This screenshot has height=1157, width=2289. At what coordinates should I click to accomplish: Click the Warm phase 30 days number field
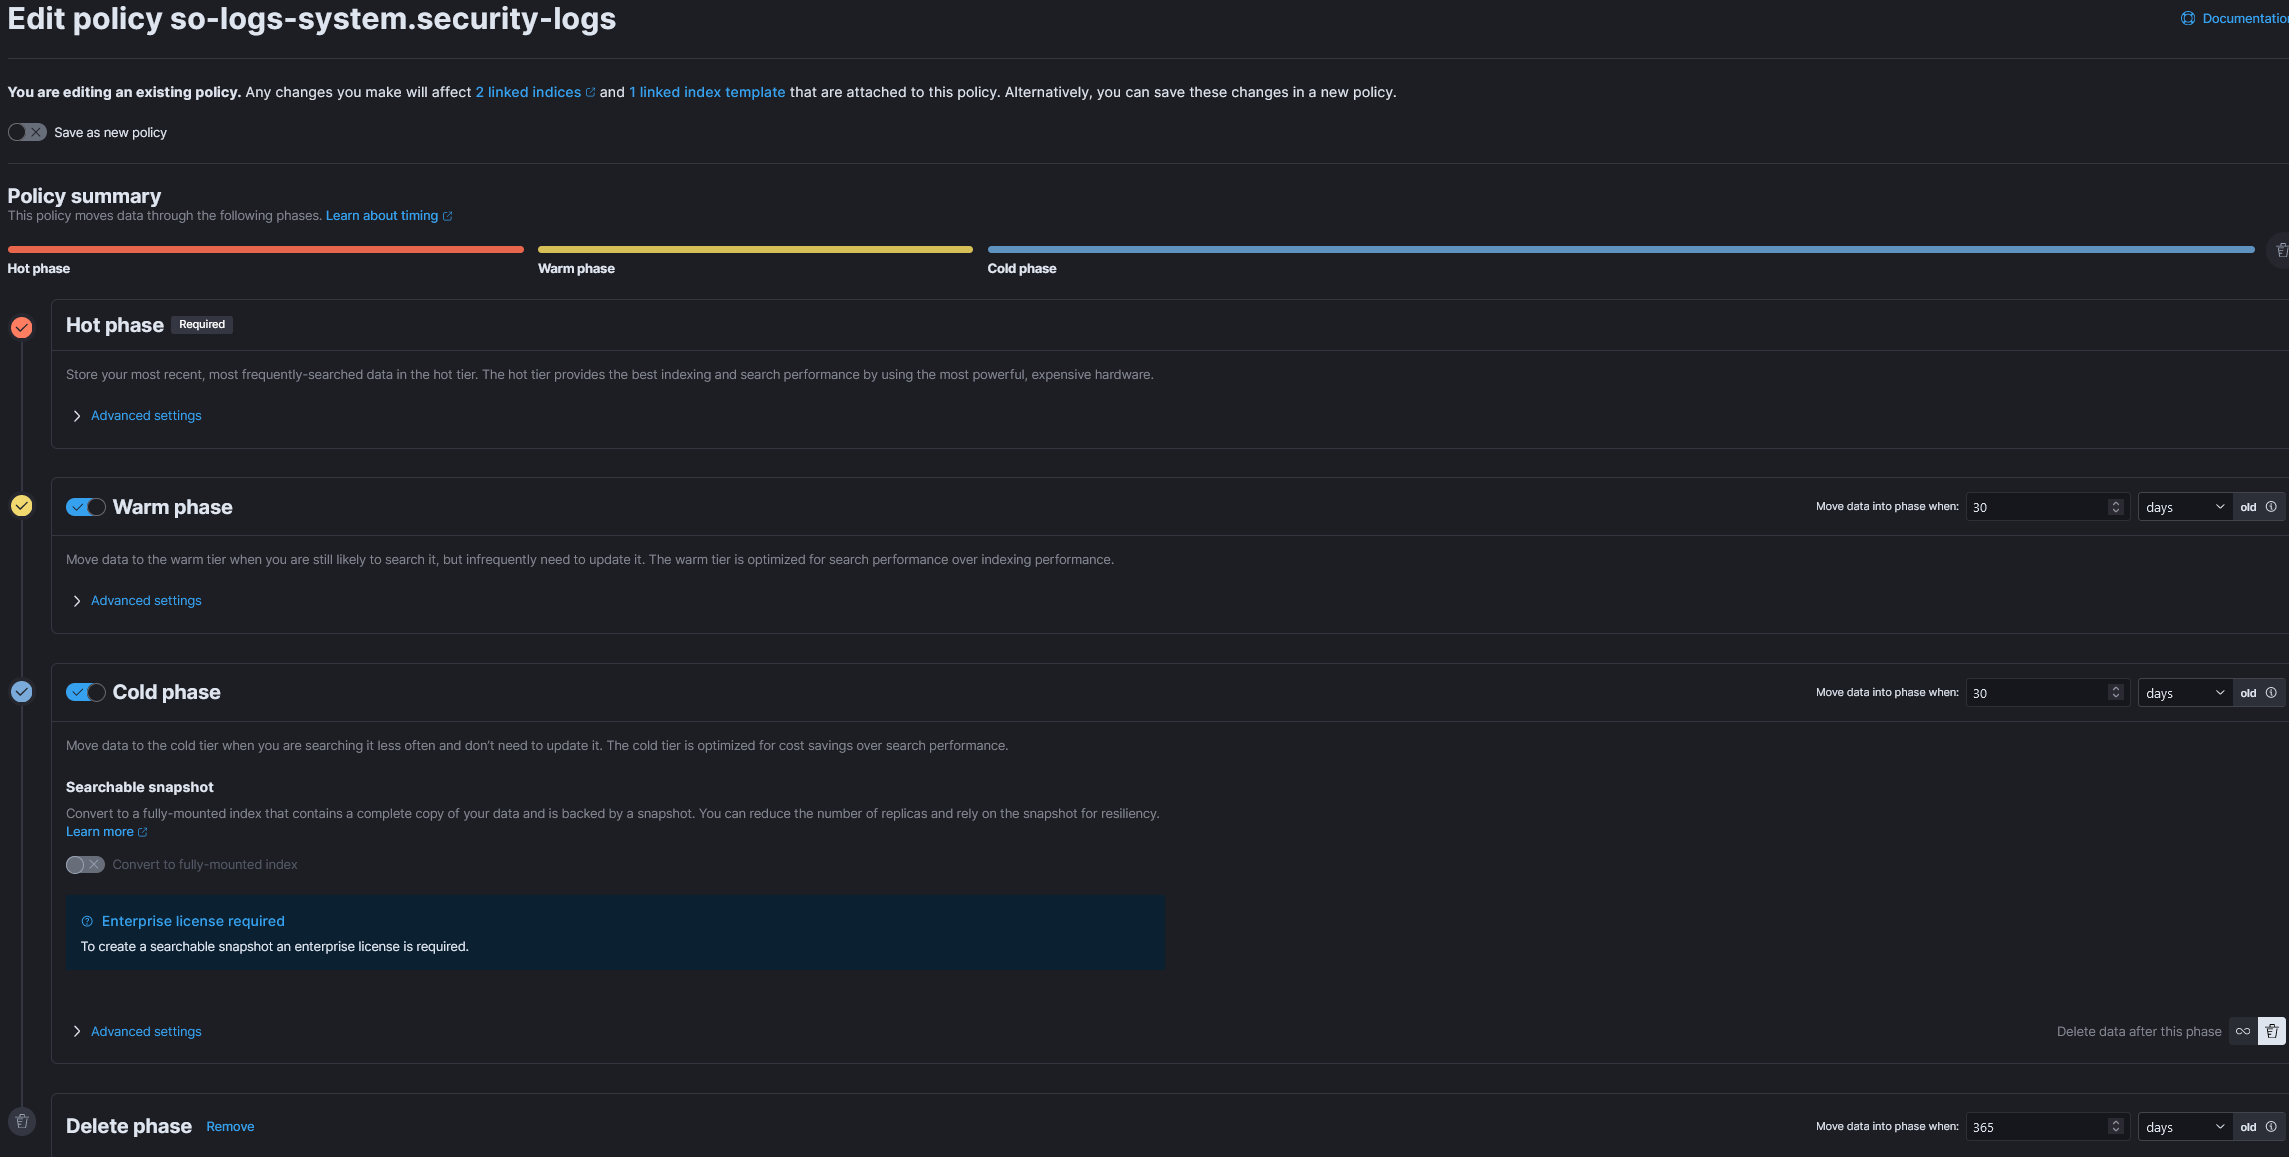tap(2036, 507)
